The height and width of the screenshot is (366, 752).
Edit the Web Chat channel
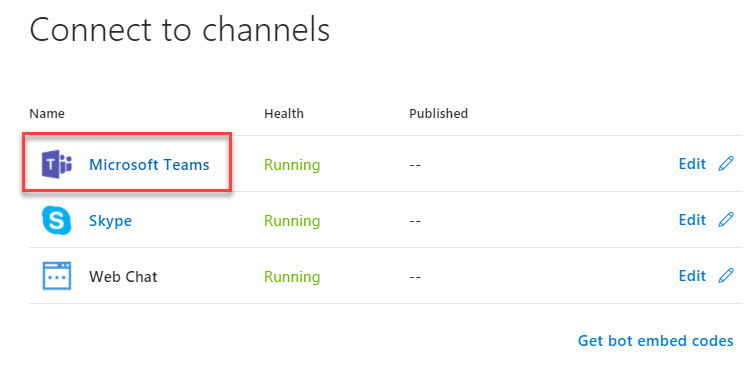pos(692,276)
